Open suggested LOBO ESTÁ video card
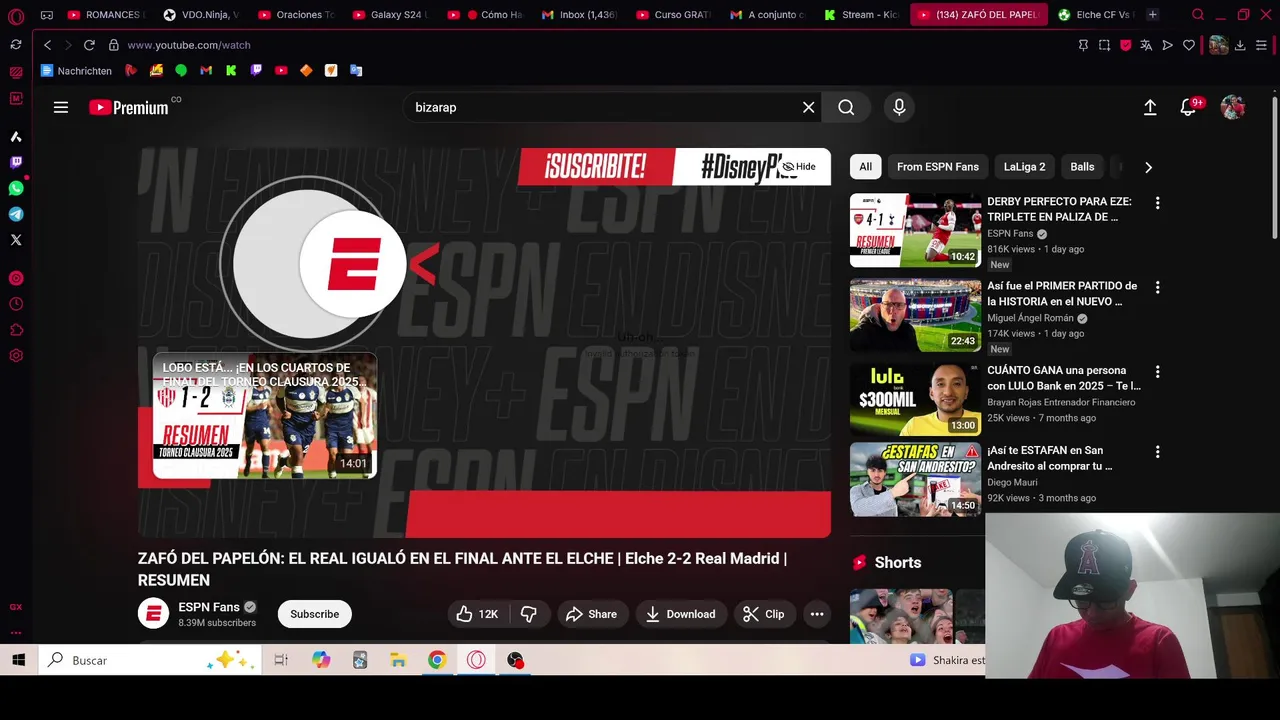 coord(265,416)
